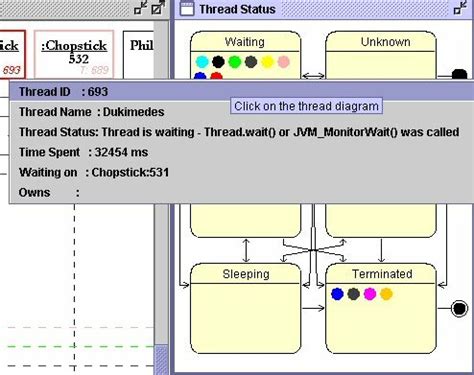Screen dimensions: 474x375
Task: Select the :Chopstick 532 object box
Action: point(74,55)
